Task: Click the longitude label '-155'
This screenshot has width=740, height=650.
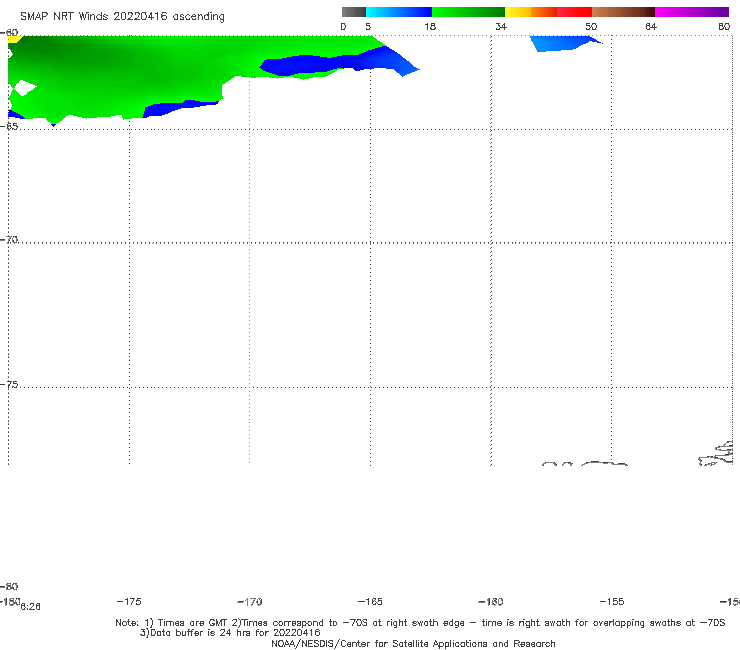Action: click(x=612, y=602)
